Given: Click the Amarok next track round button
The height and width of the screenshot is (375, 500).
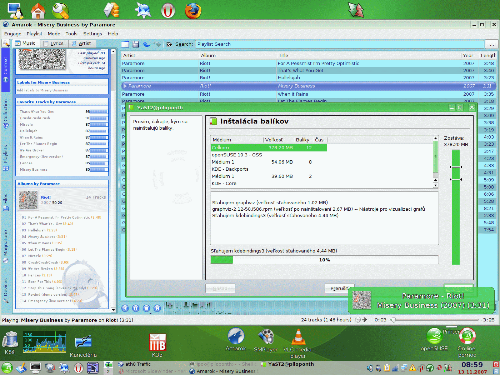Looking at the screenshot, I should click(157, 308).
